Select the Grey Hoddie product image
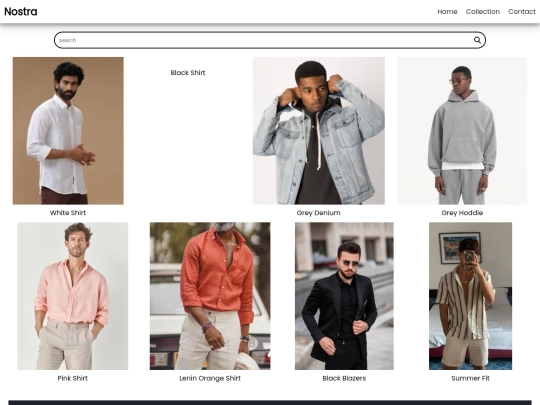This screenshot has height=405, width=540. 462,131
